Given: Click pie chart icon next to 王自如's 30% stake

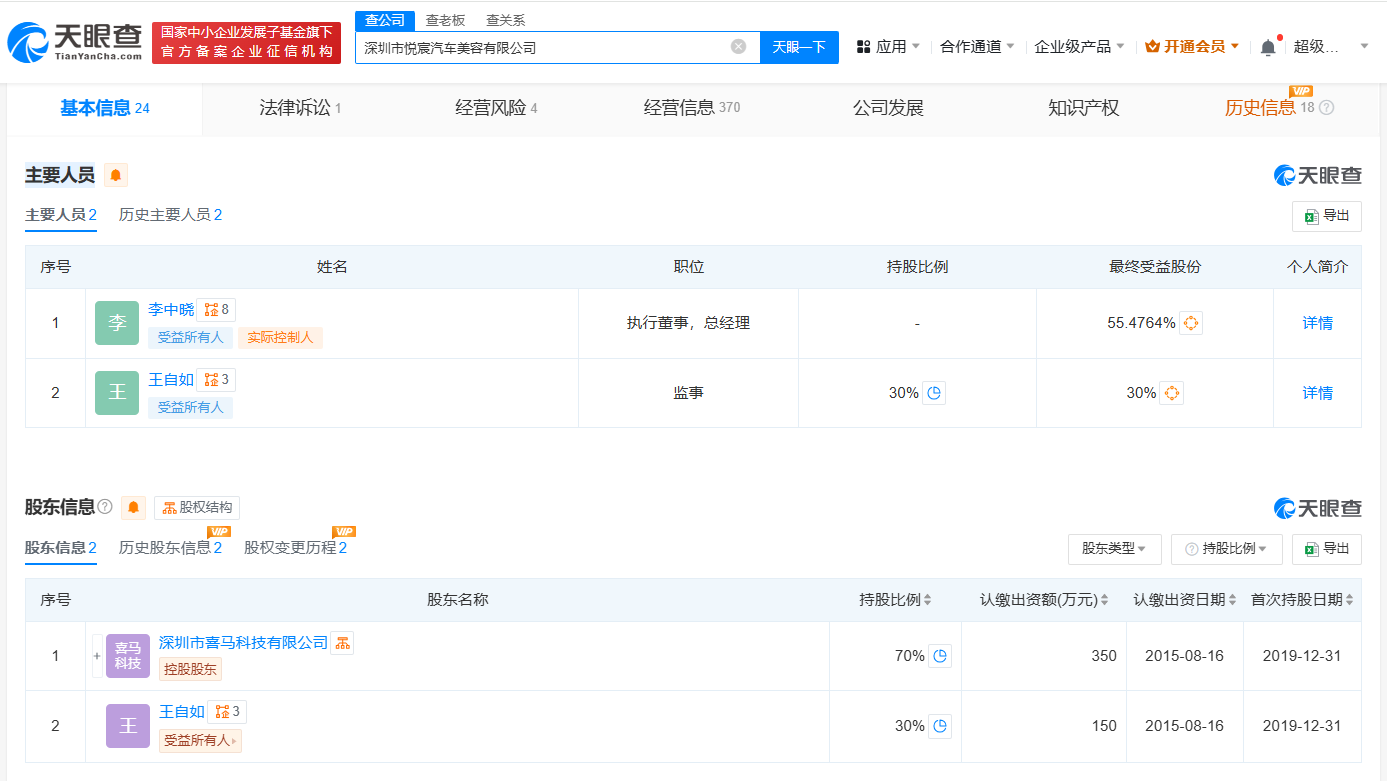Looking at the screenshot, I should (933, 392).
